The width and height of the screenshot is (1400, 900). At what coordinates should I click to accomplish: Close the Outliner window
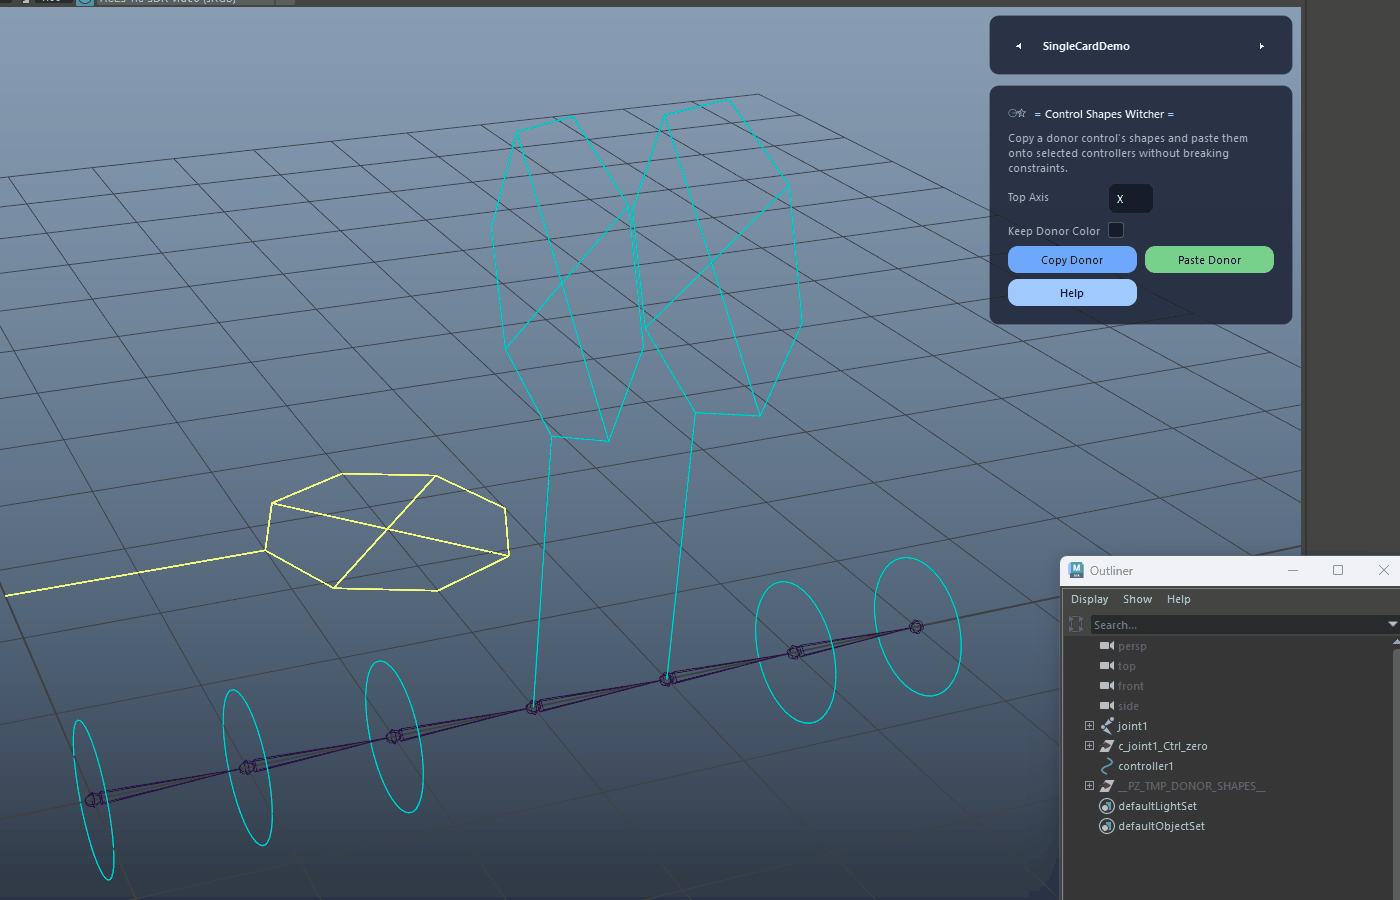click(1384, 570)
